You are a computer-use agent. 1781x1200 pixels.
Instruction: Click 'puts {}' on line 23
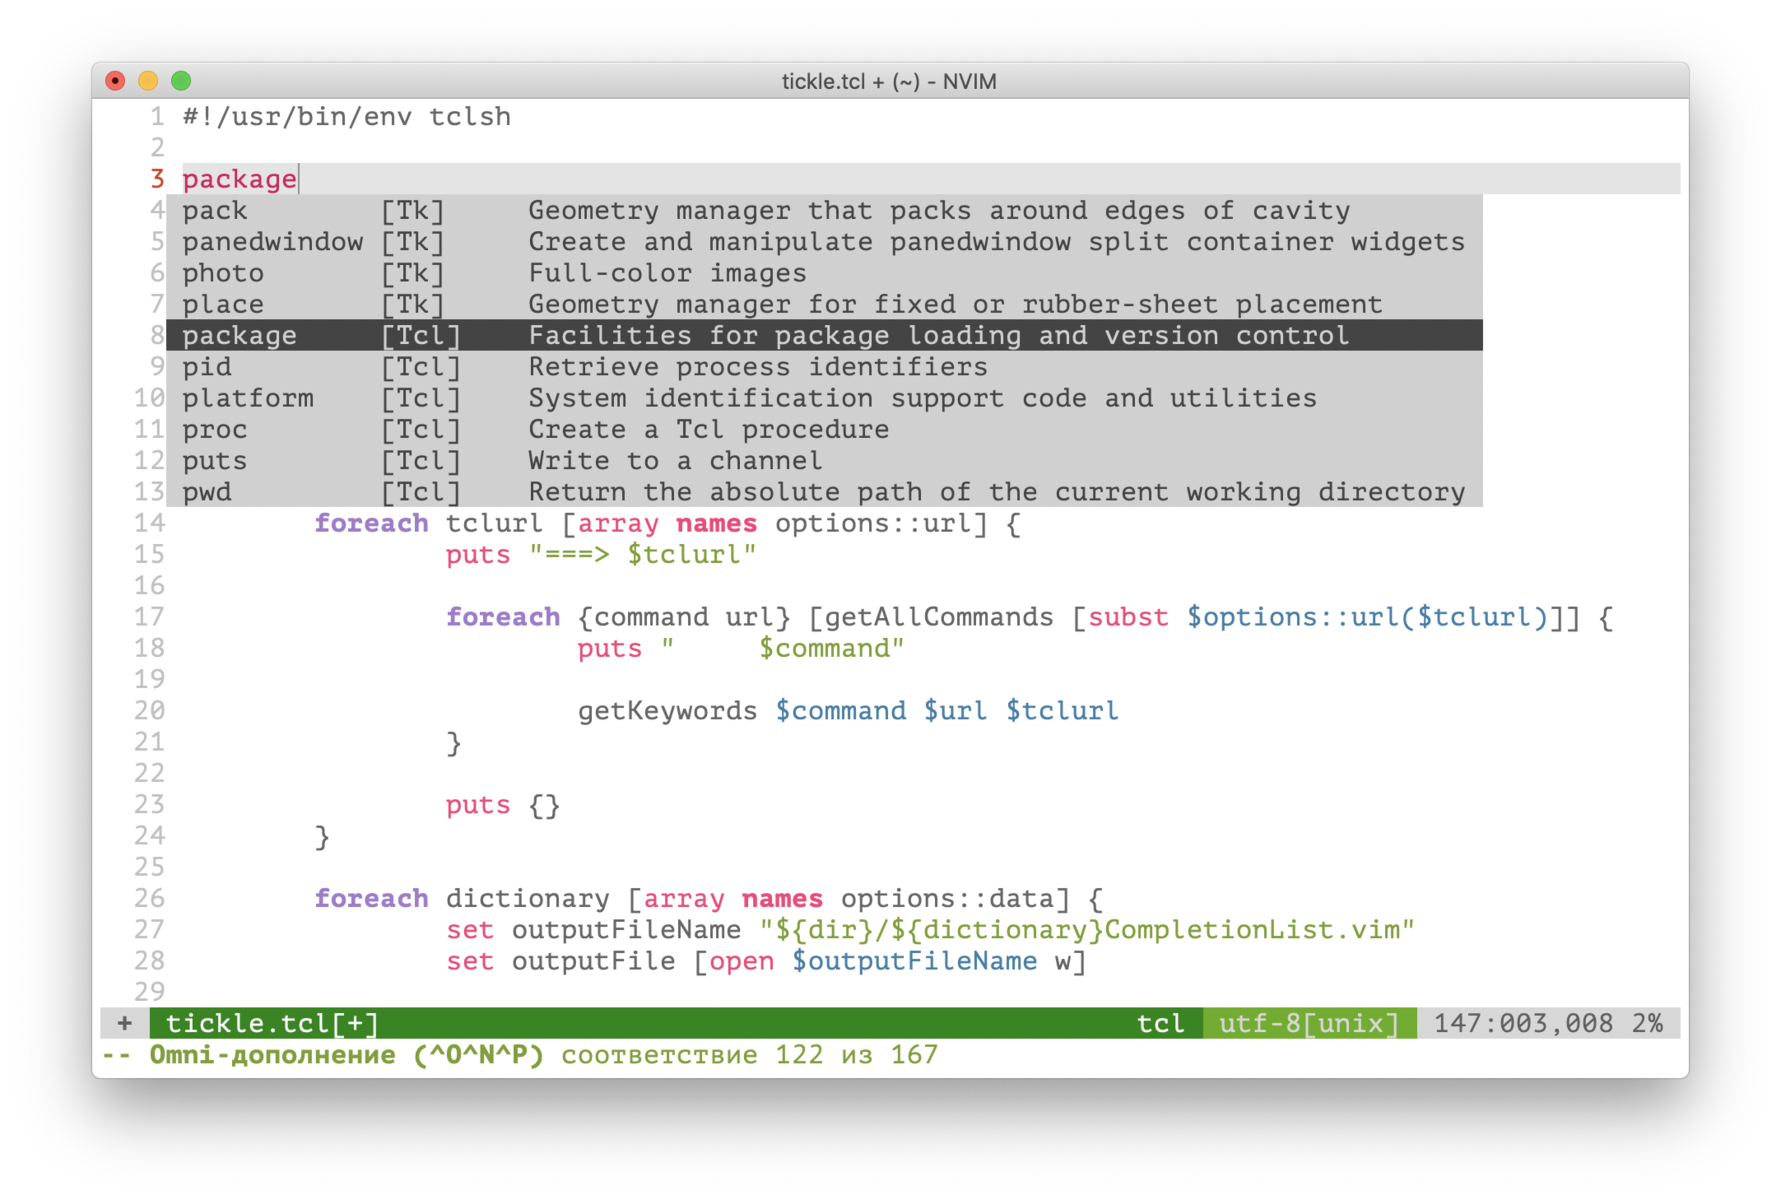click(x=503, y=805)
